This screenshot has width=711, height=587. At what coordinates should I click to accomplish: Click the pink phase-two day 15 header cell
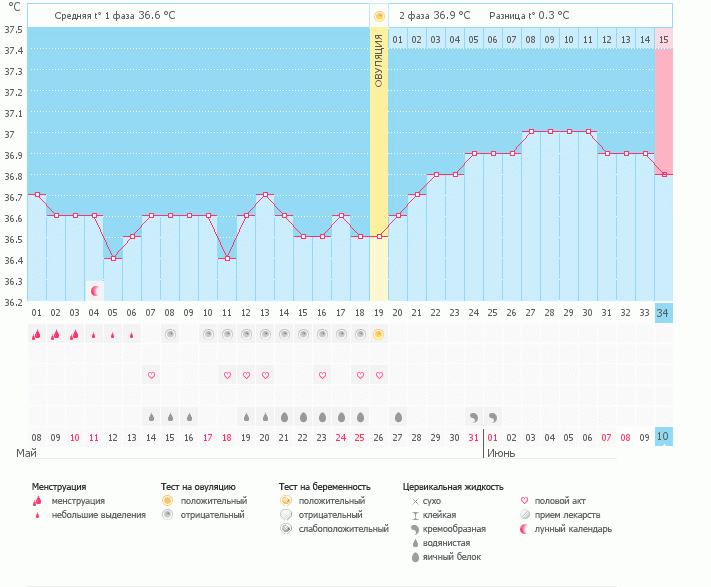tap(663, 40)
